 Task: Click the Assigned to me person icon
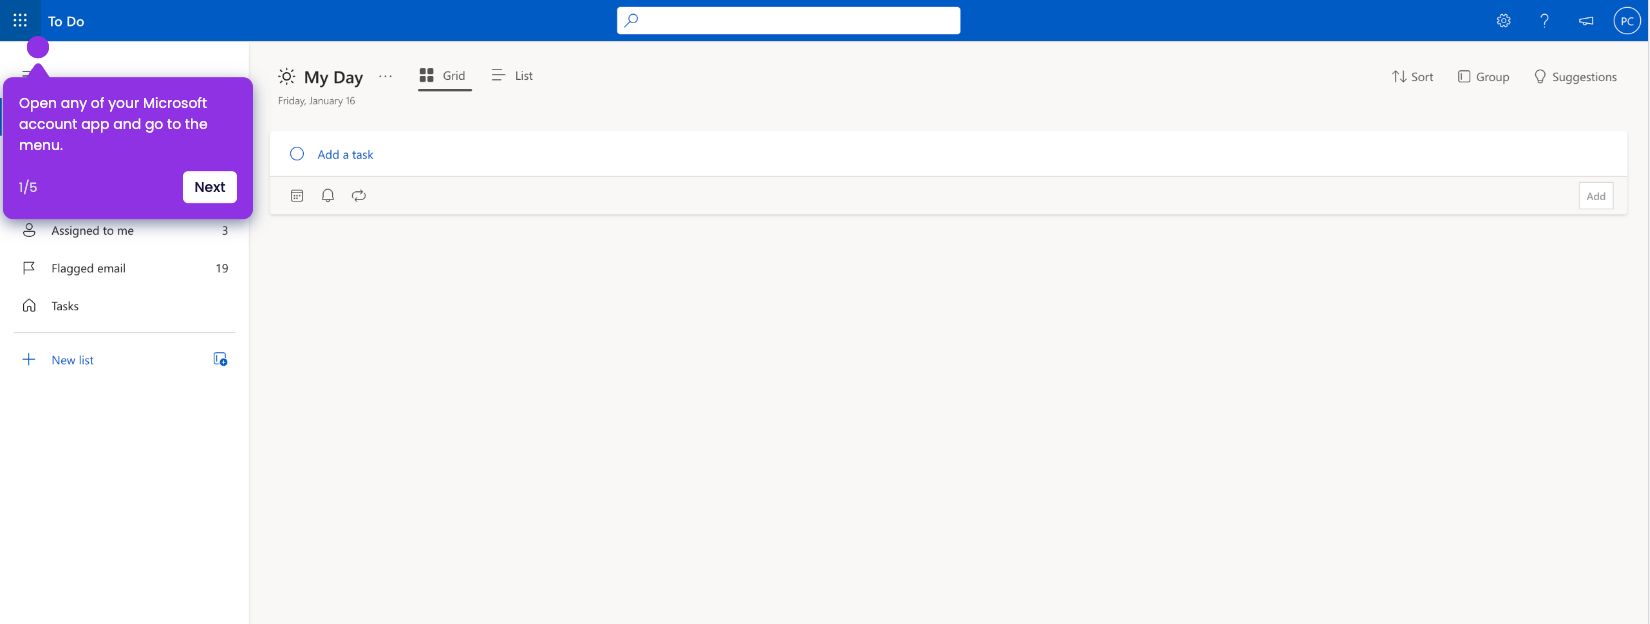(29, 230)
